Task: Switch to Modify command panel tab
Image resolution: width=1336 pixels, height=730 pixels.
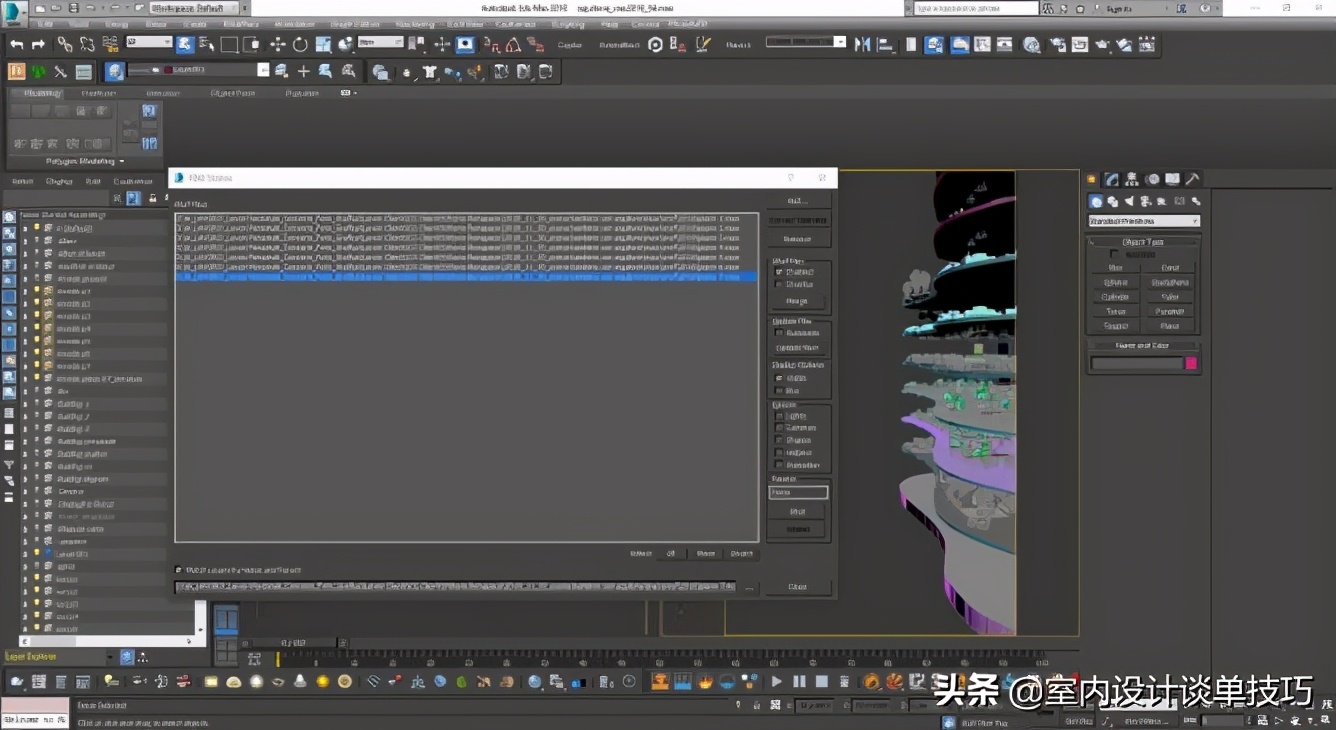Action: 1112,179
